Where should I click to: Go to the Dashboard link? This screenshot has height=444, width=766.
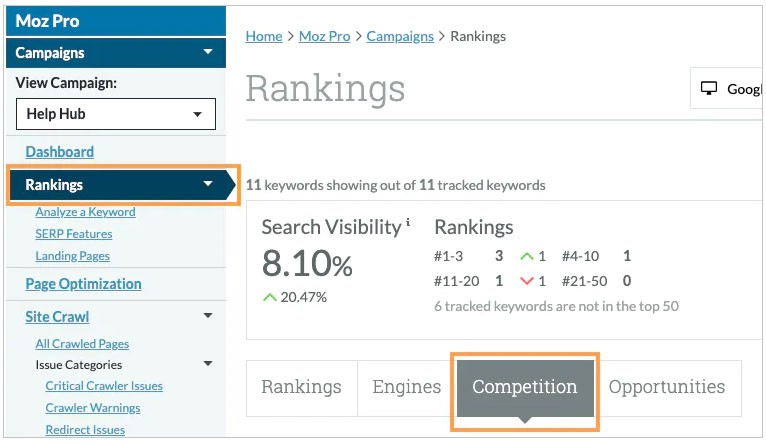(60, 152)
